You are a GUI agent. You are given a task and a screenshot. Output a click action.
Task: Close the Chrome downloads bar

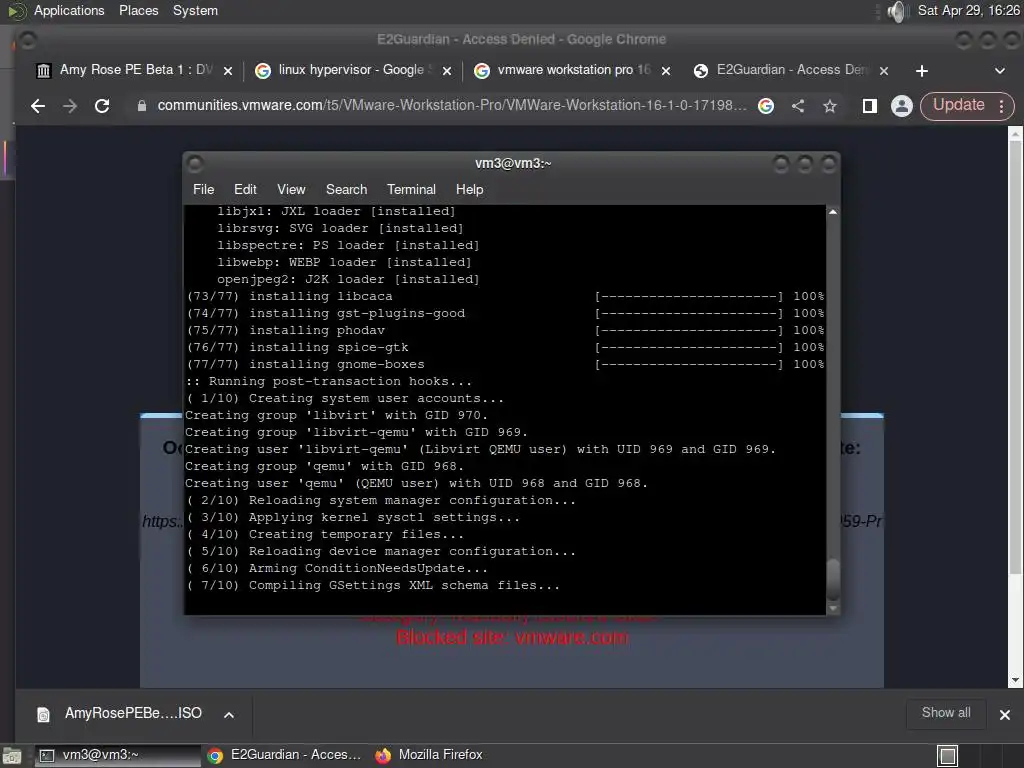click(x=1005, y=714)
